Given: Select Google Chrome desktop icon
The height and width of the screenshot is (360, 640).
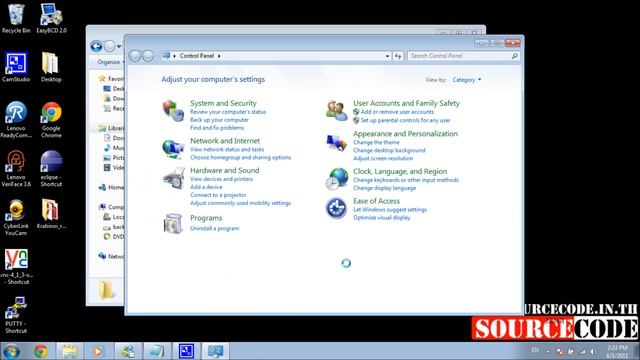Looking at the screenshot, I should (51, 120).
